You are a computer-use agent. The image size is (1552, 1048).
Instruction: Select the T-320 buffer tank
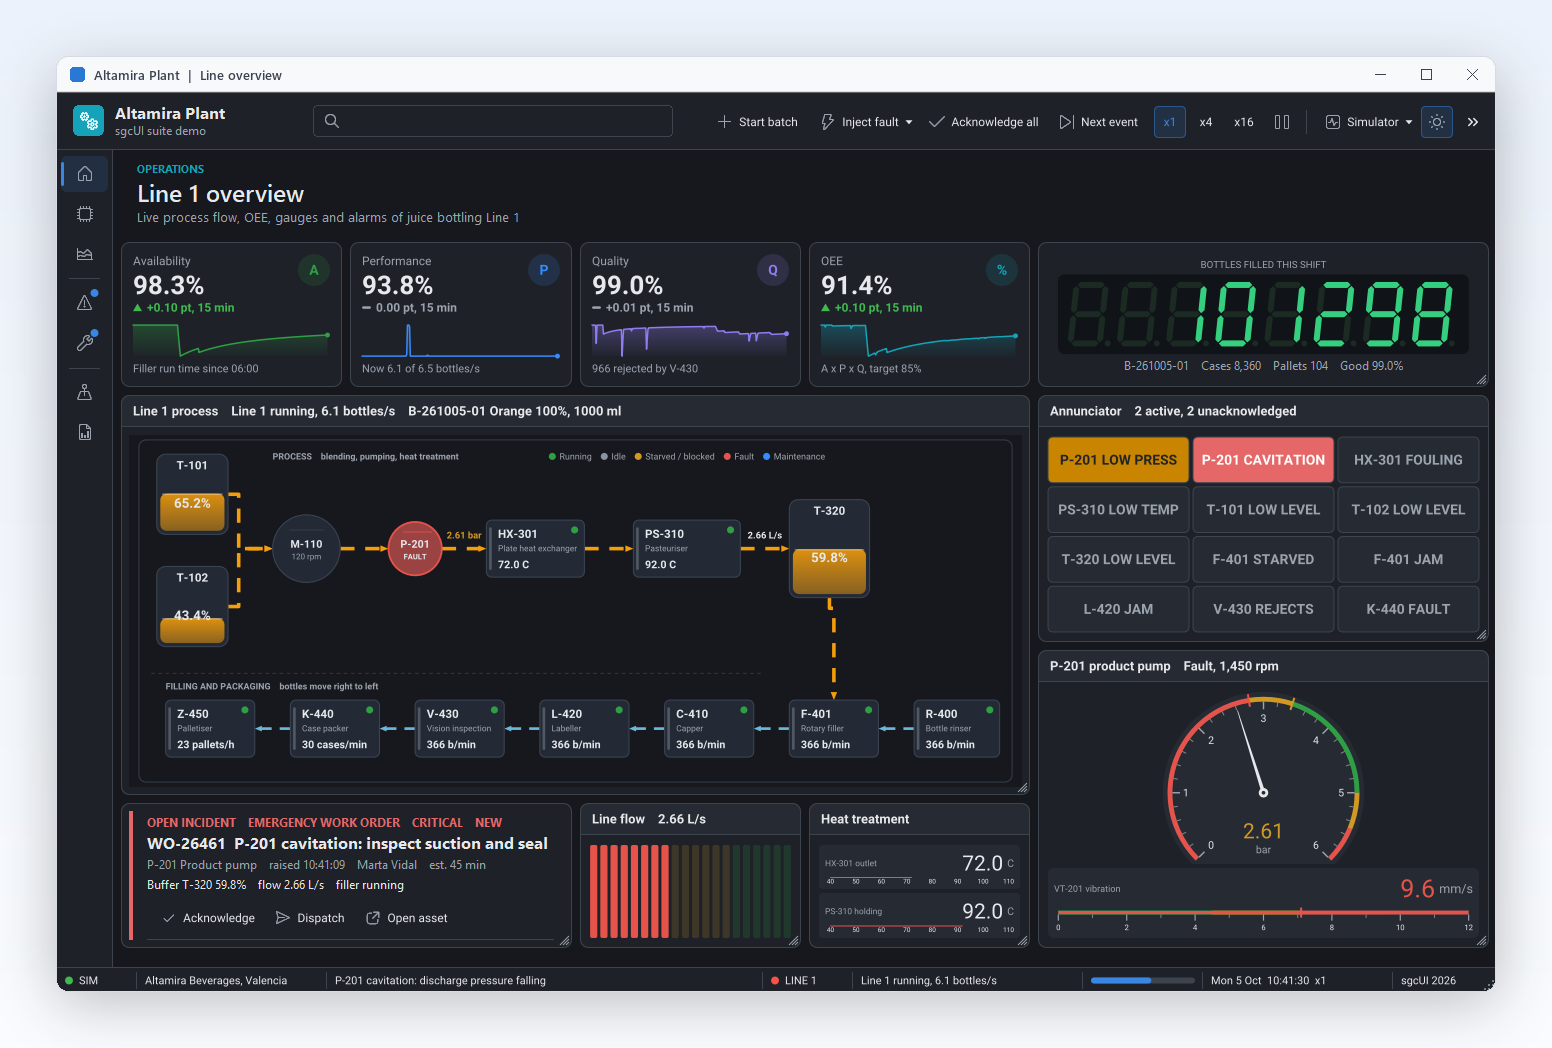(x=829, y=549)
